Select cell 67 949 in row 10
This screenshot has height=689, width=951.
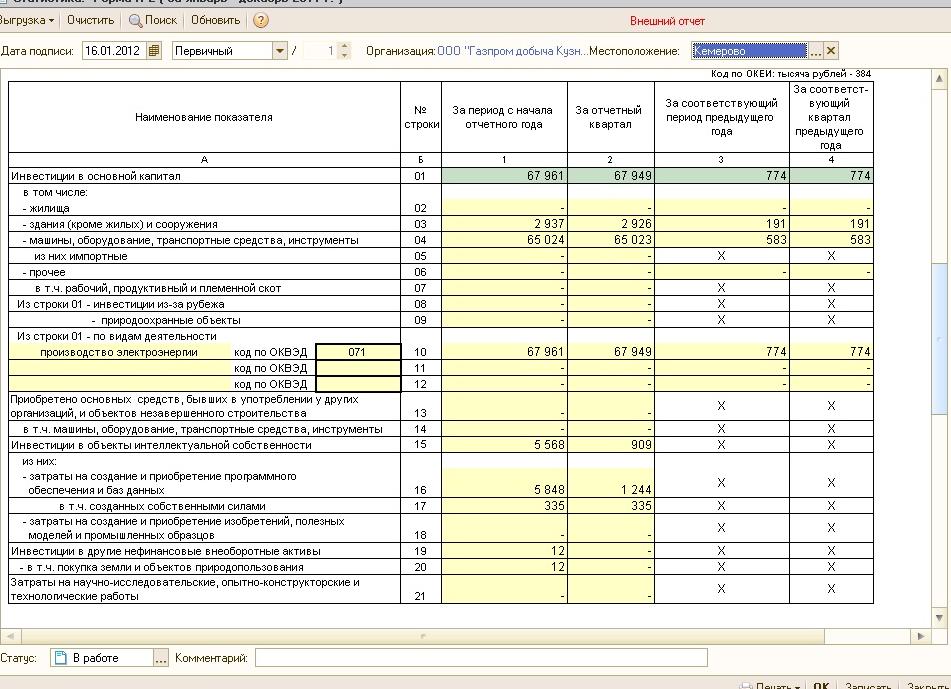coord(611,352)
